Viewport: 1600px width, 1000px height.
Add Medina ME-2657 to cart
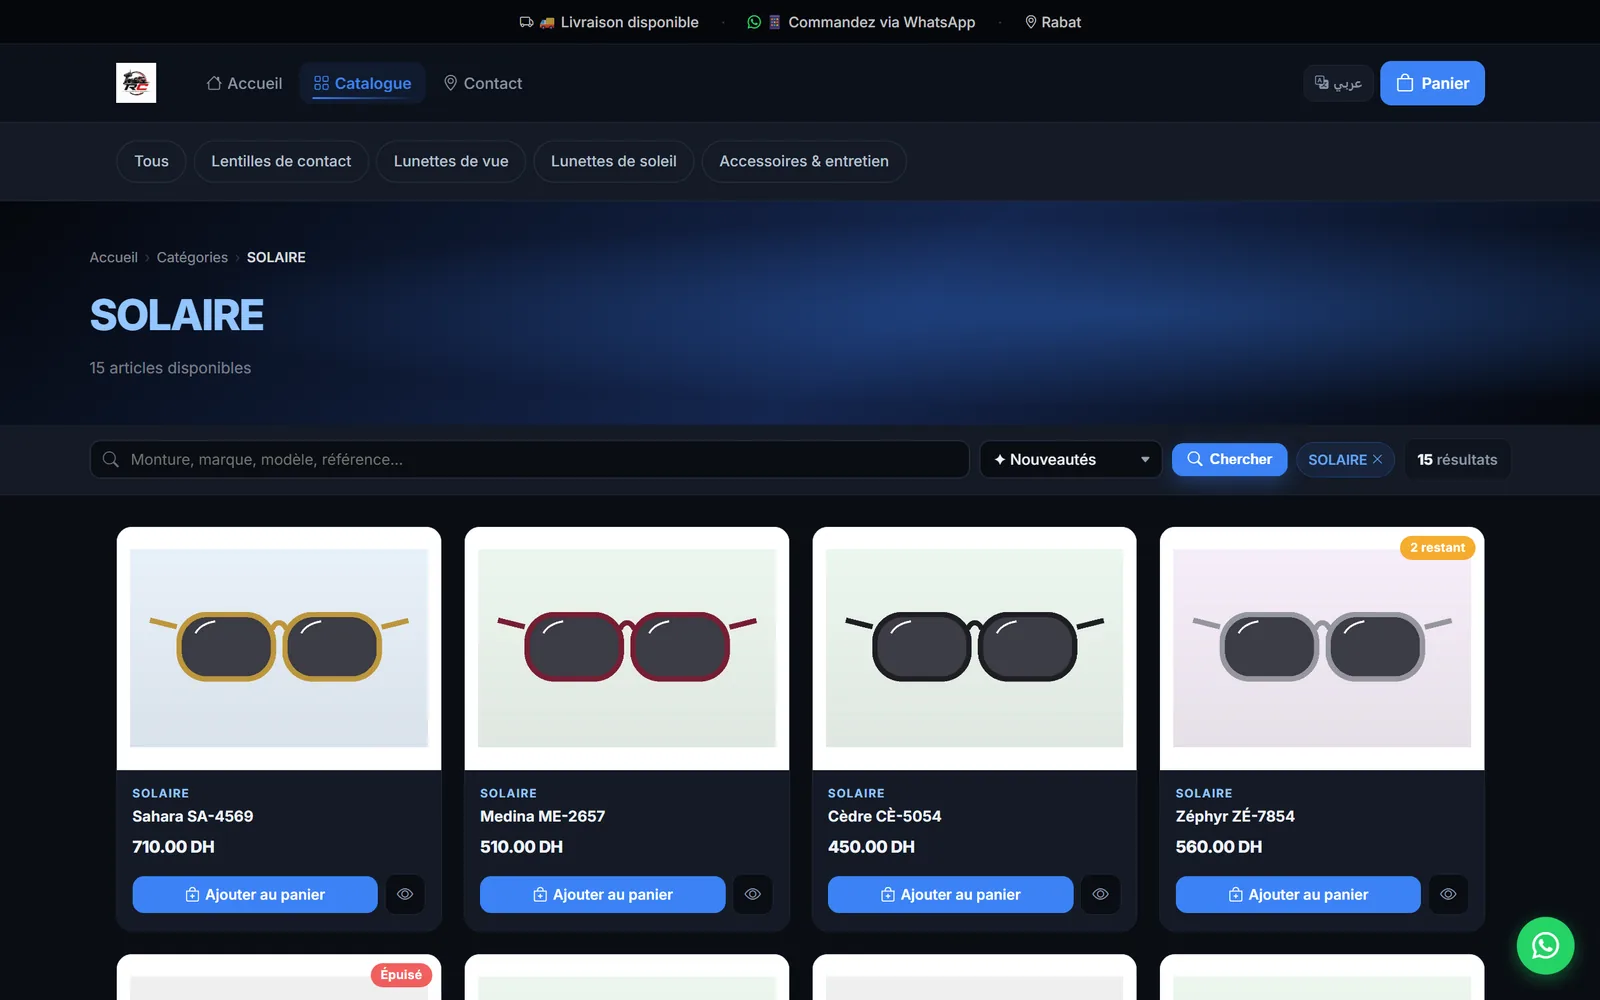point(603,894)
